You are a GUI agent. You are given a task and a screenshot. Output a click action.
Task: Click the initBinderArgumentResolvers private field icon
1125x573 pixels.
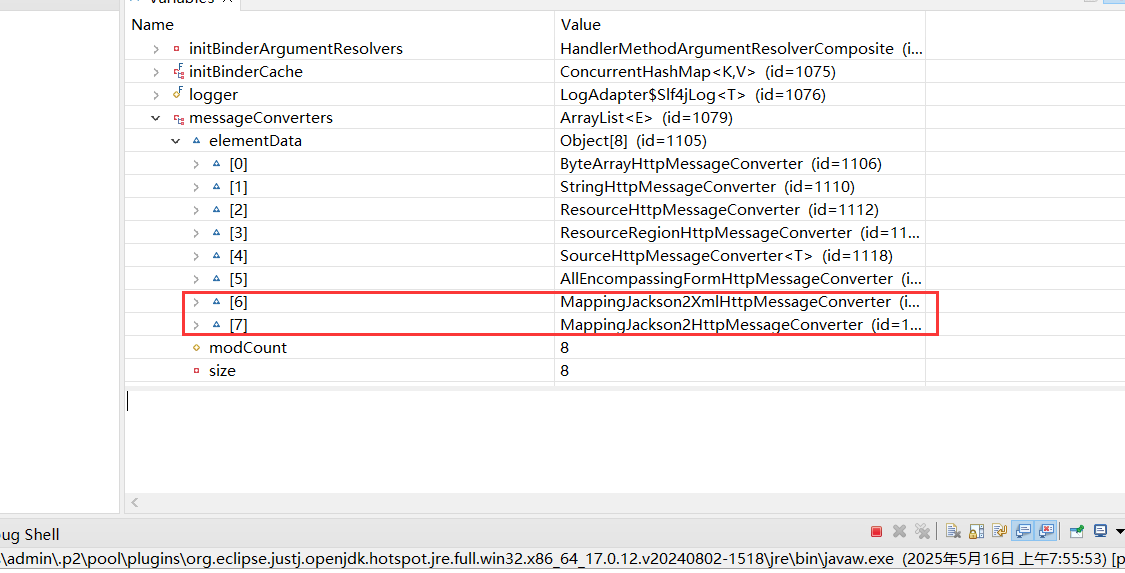point(176,49)
